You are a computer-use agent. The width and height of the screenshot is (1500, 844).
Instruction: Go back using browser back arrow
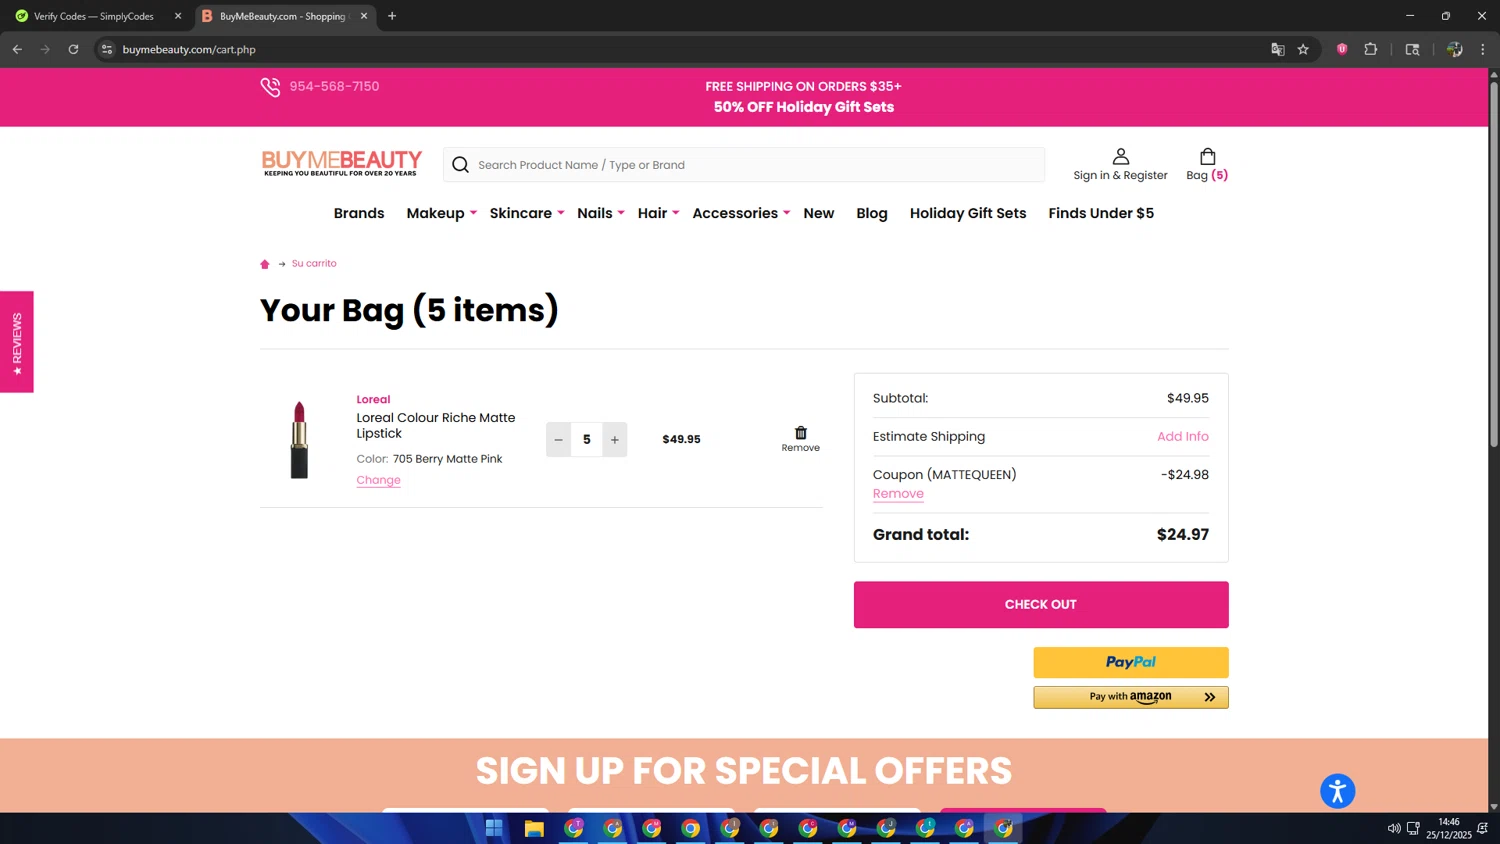pyautogui.click(x=17, y=49)
